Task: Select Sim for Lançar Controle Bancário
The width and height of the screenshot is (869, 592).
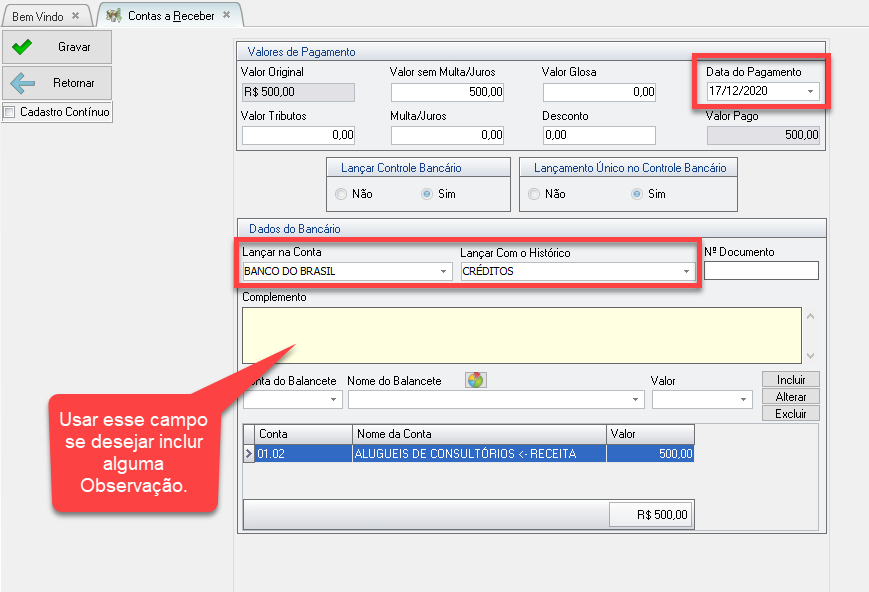Action: (x=427, y=194)
